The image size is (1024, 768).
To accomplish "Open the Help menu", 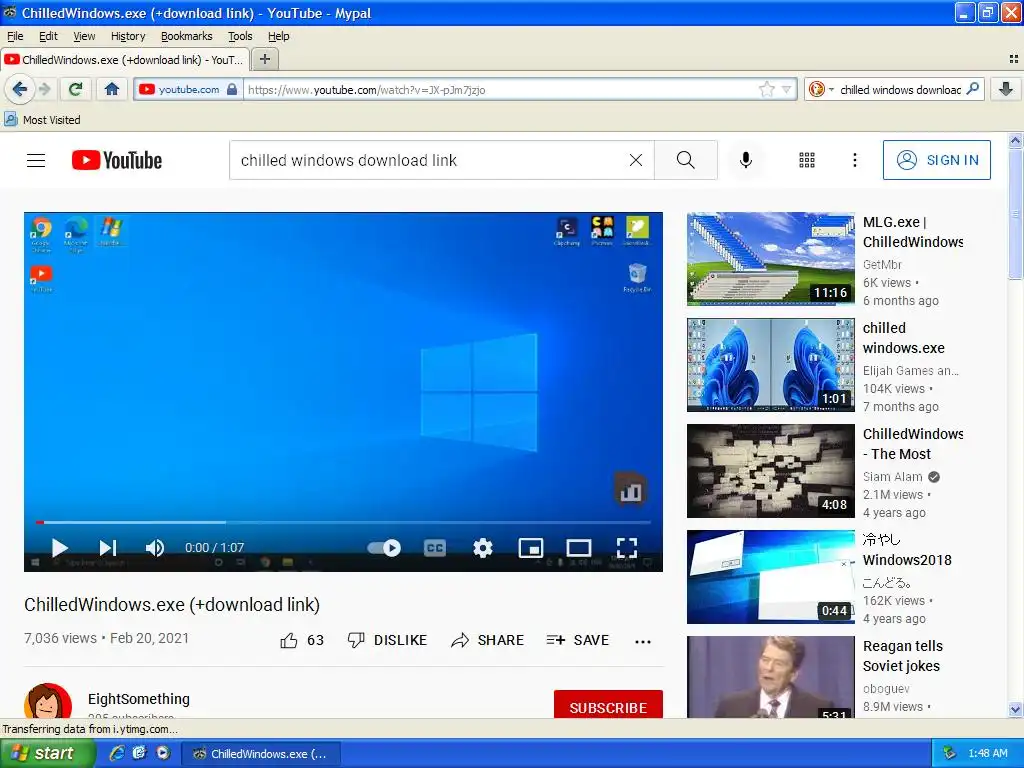I will click(279, 36).
